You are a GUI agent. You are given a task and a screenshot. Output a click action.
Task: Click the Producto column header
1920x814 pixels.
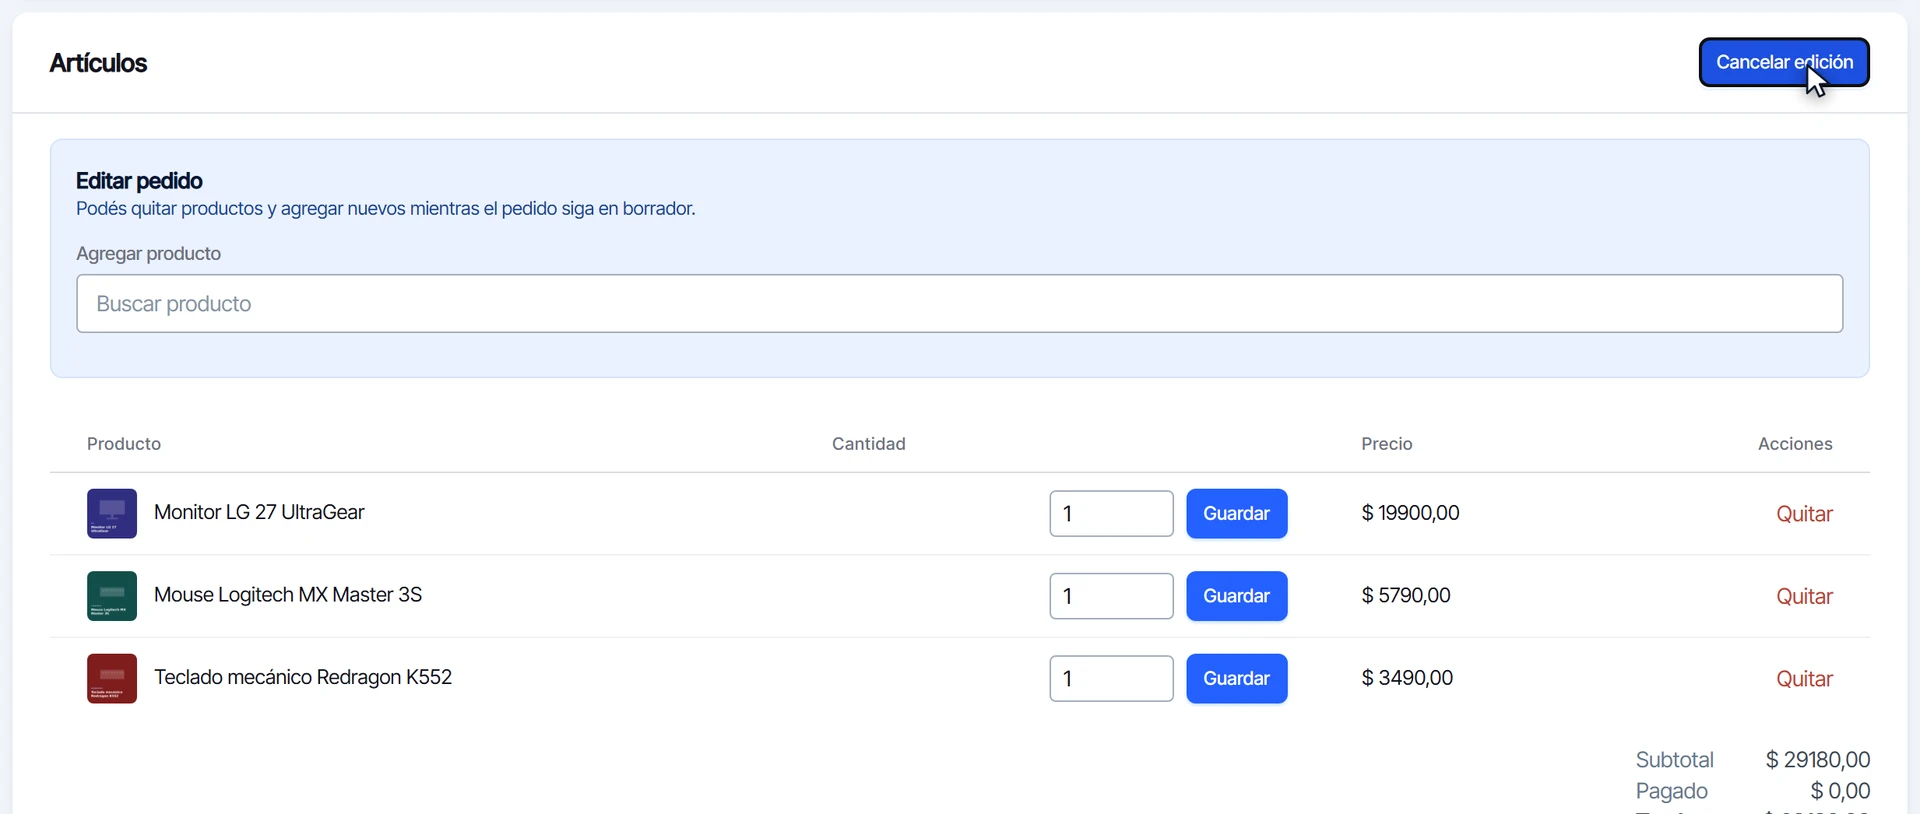point(124,444)
